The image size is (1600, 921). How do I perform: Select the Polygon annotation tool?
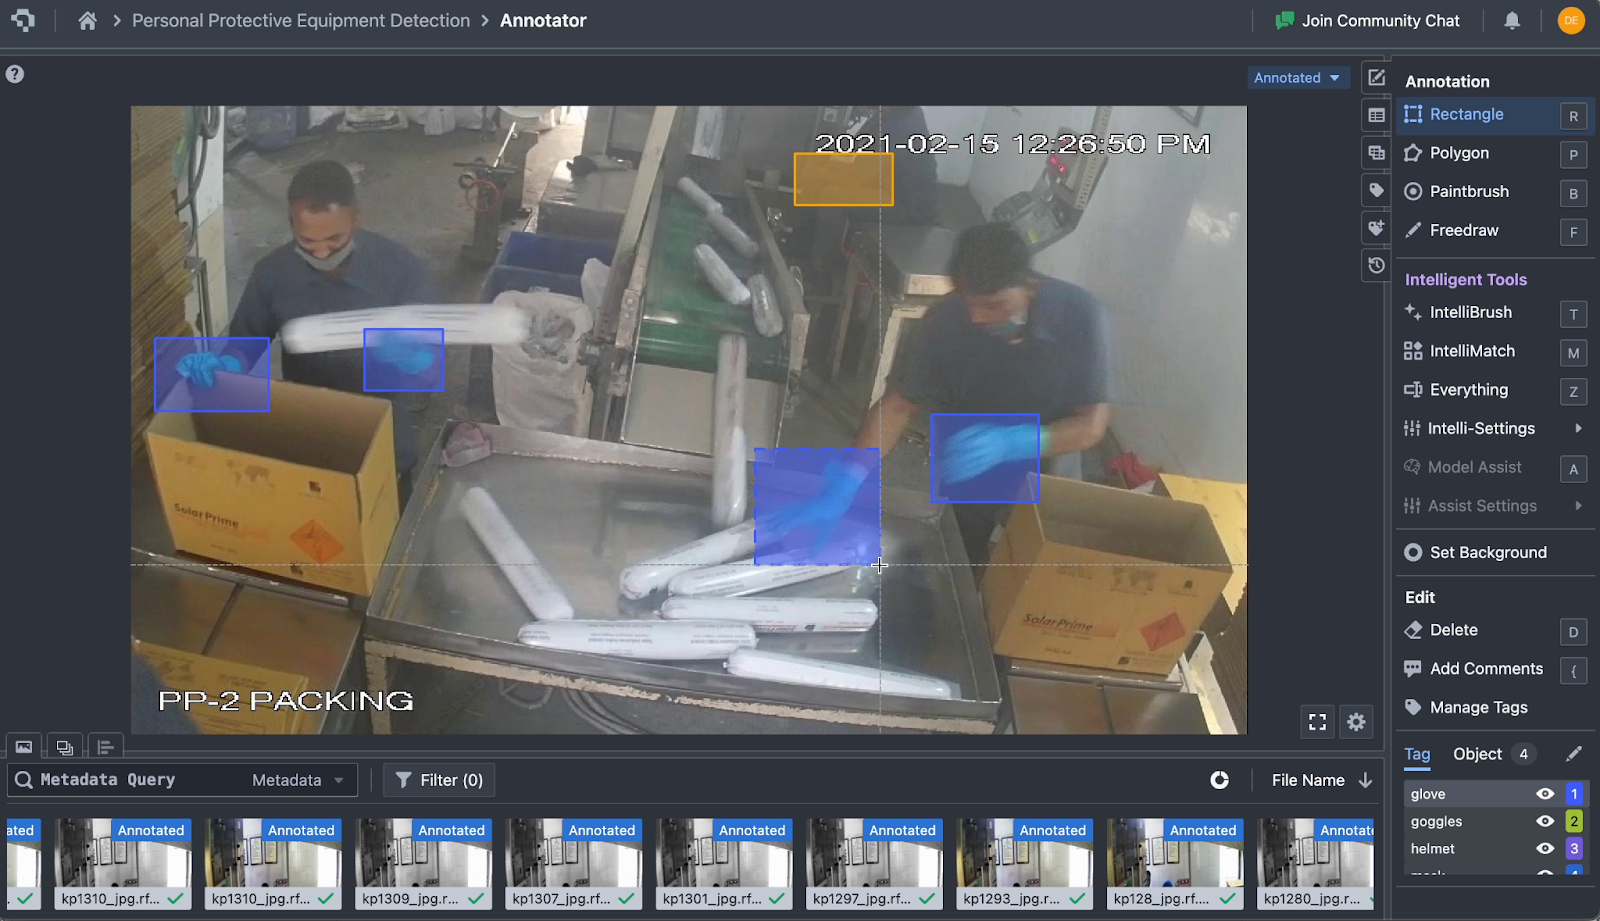[1458, 152]
